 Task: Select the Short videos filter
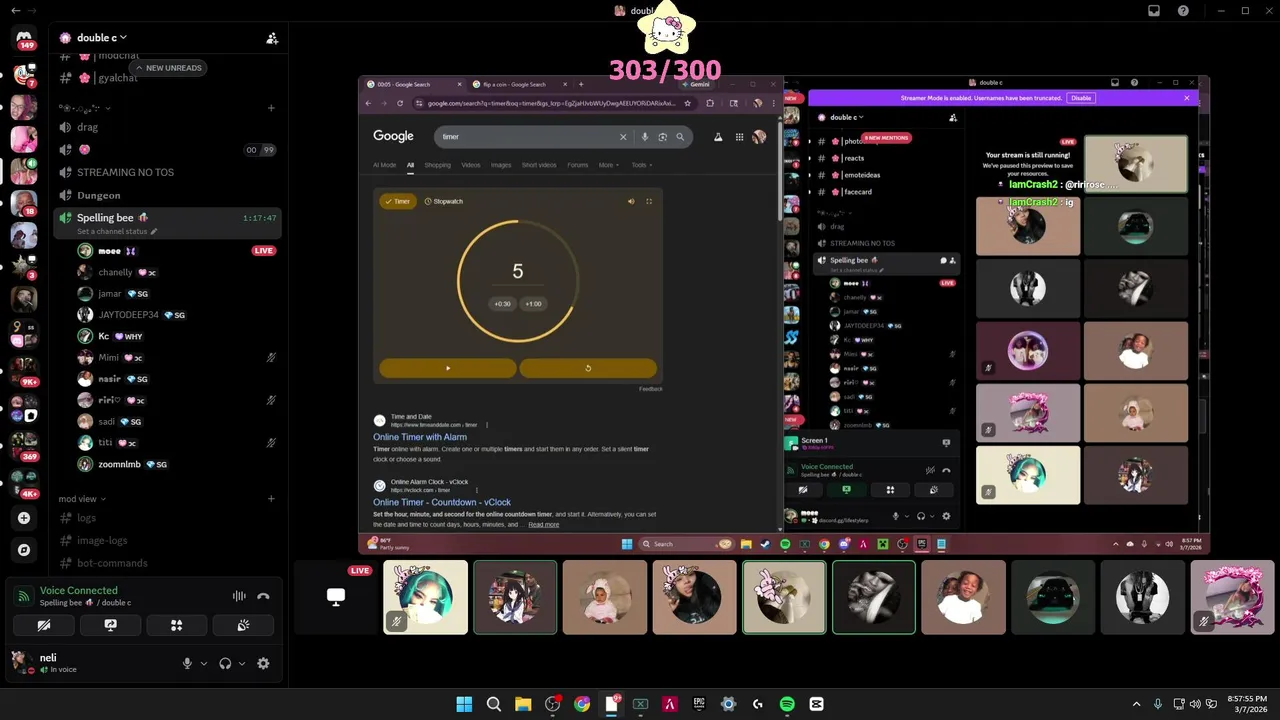tap(539, 165)
